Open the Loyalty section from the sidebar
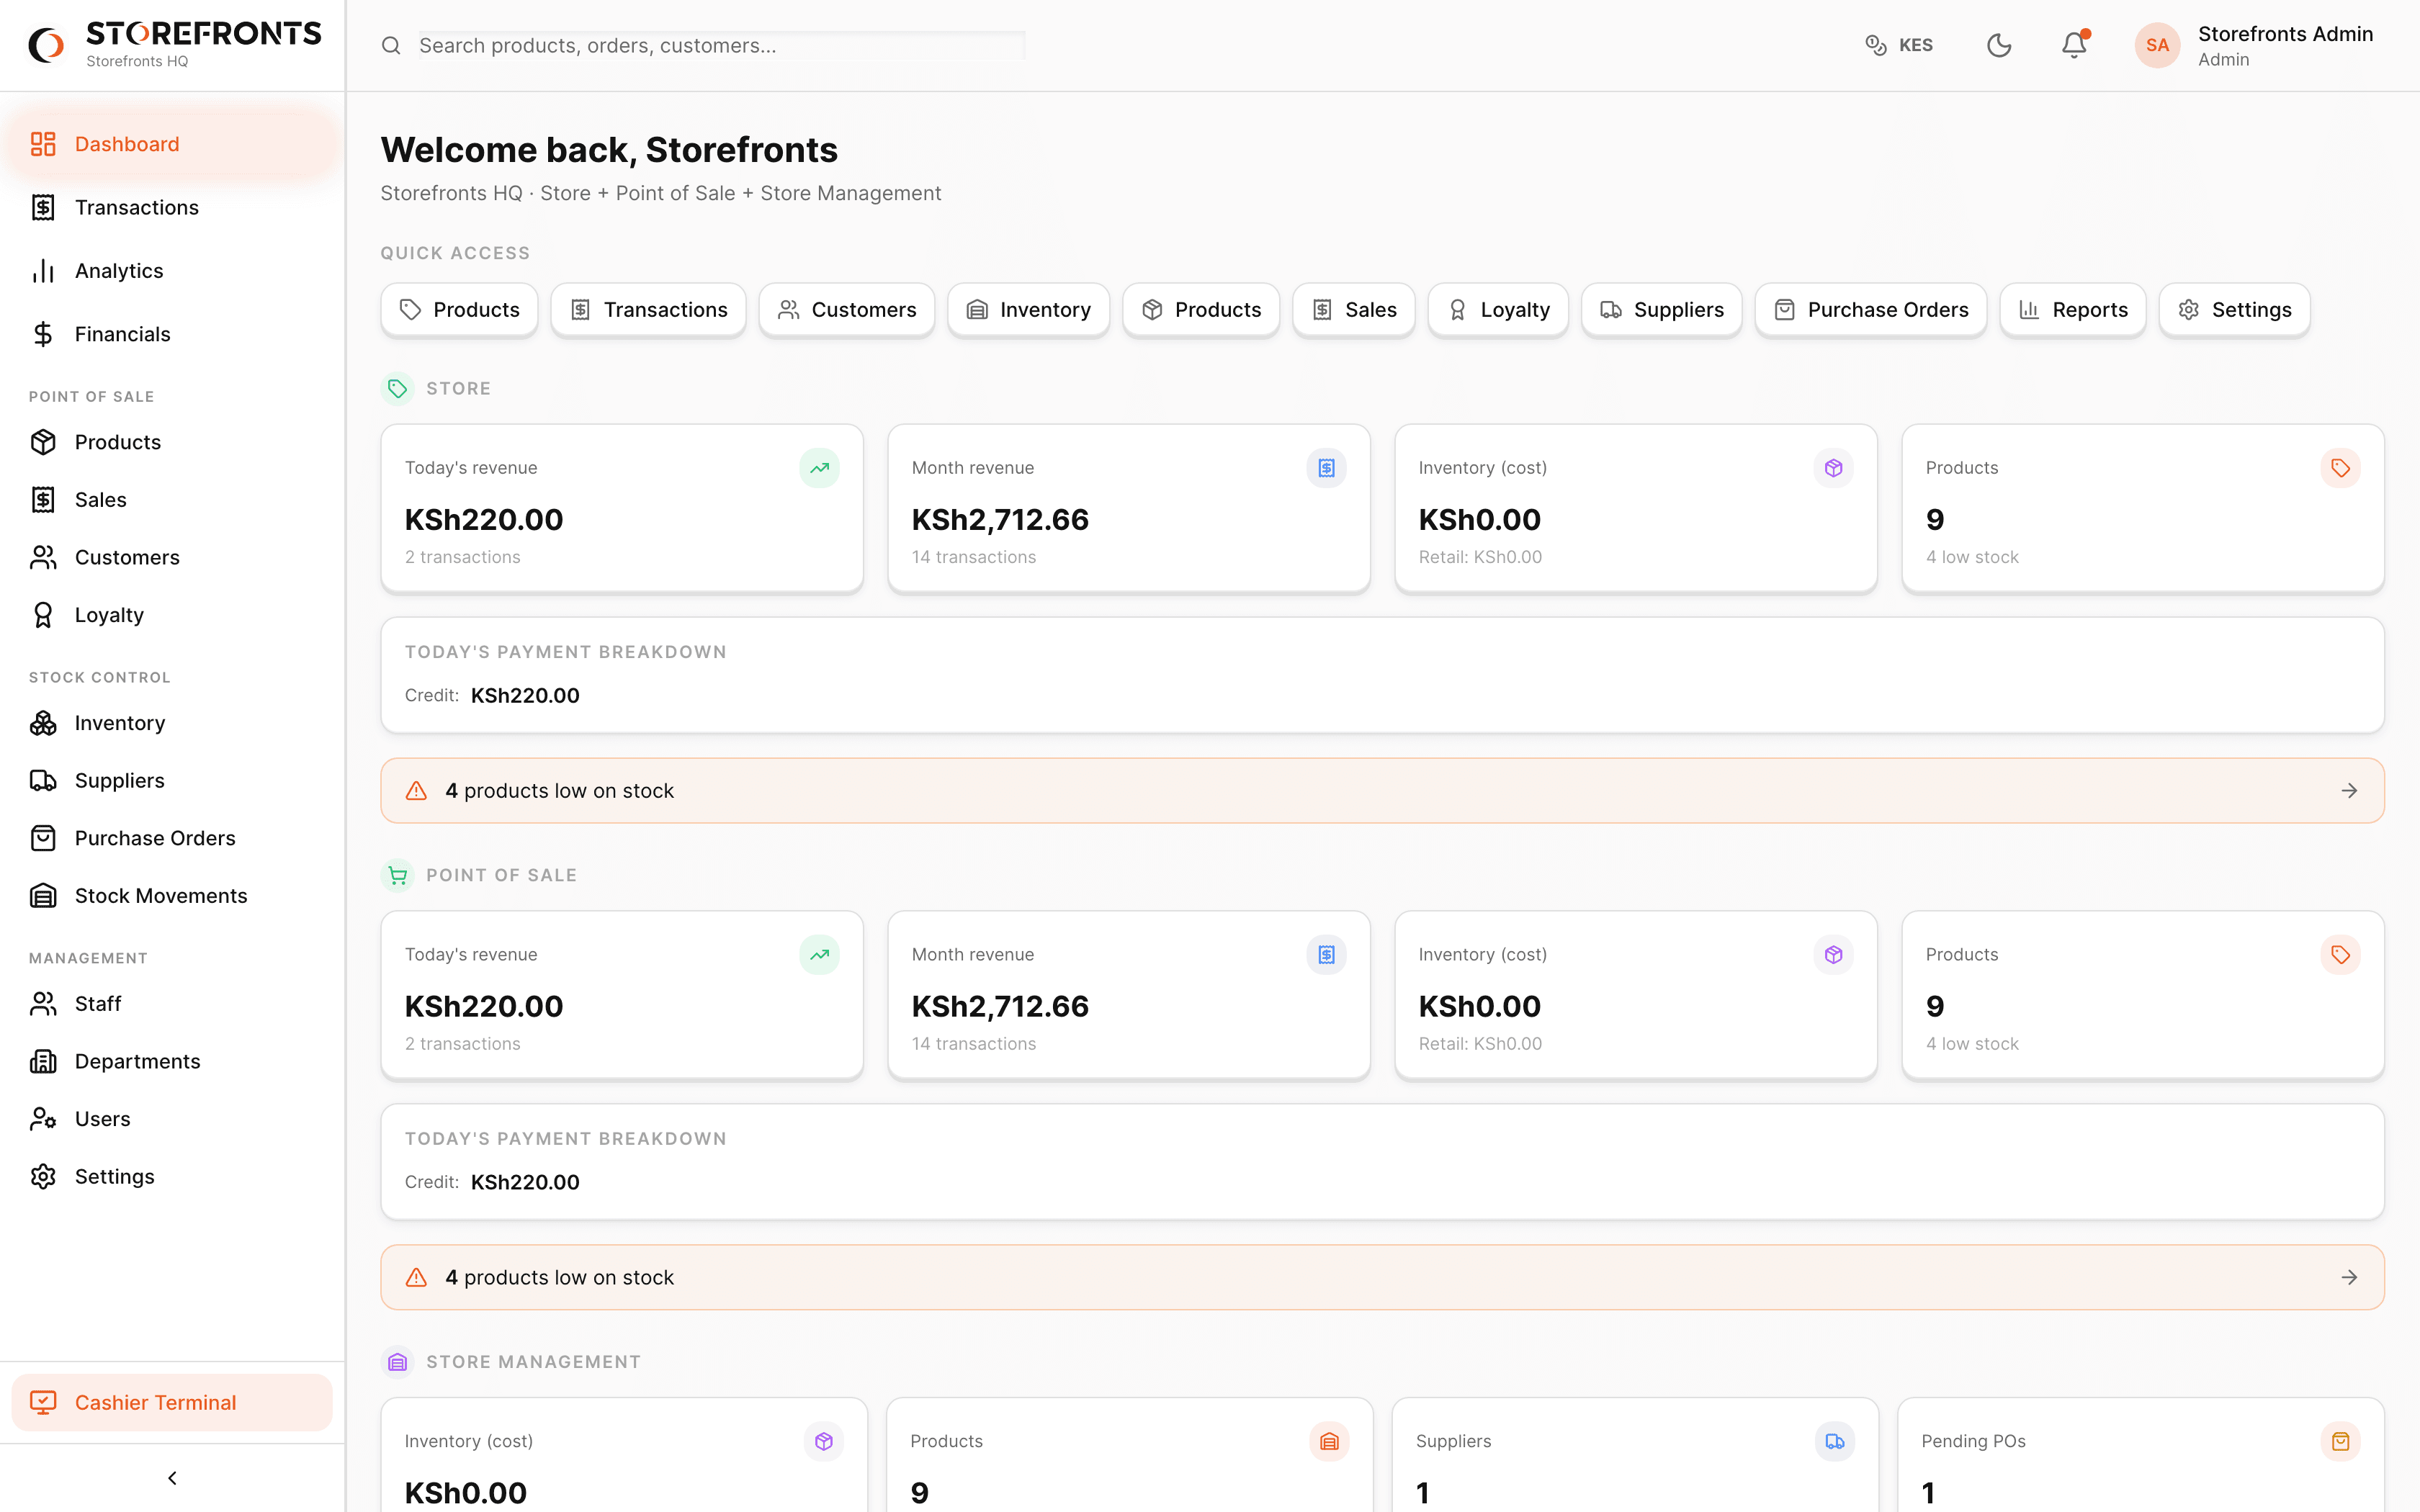Image resolution: width=2420 pixels, height=1512 pixels. coord(109,614)
